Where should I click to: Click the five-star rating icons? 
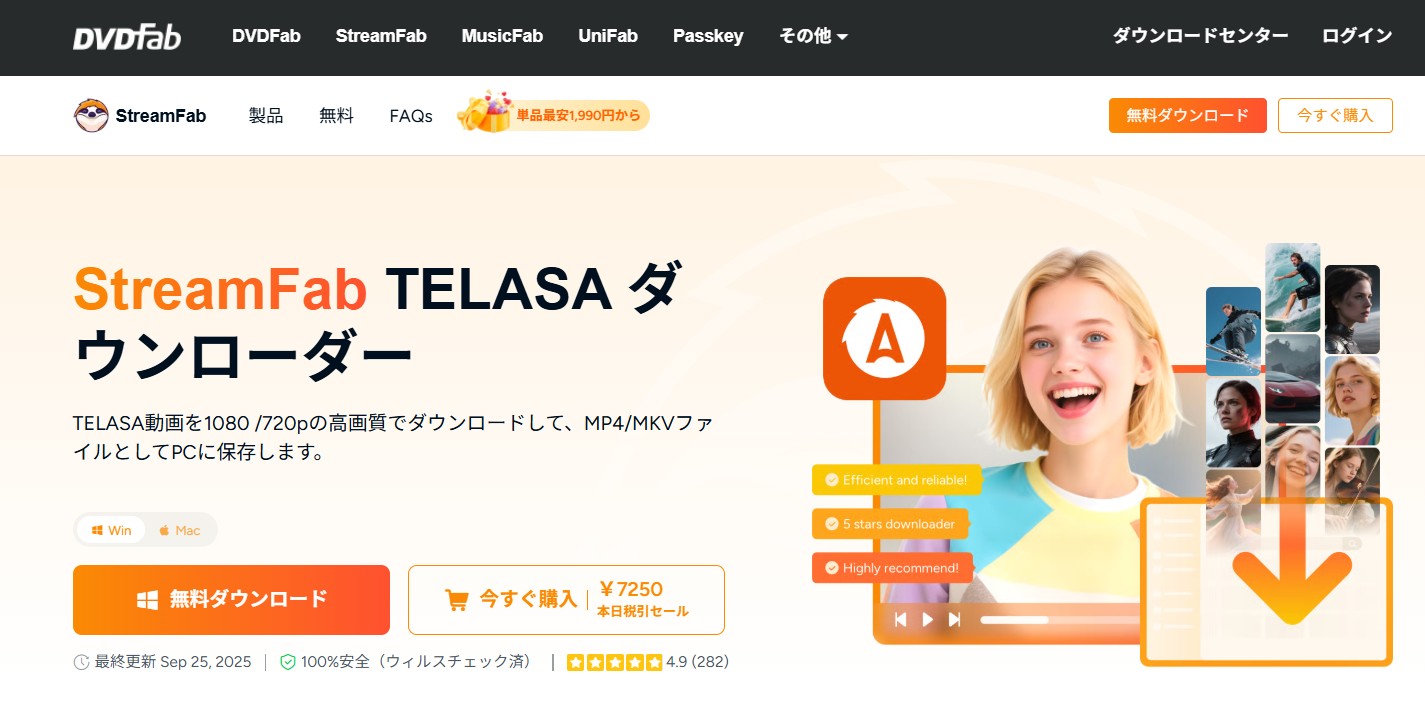pos(614,662)
